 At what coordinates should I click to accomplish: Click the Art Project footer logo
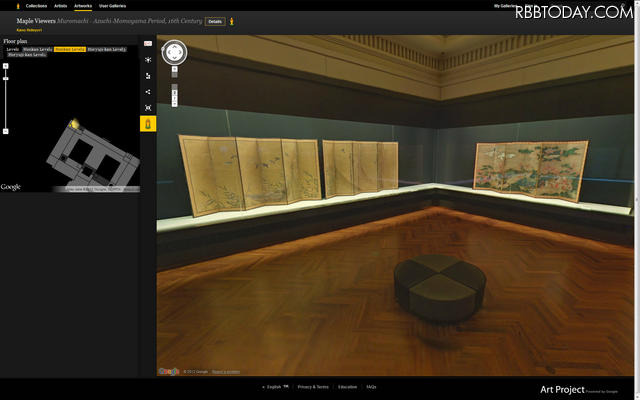coord(562,390)
